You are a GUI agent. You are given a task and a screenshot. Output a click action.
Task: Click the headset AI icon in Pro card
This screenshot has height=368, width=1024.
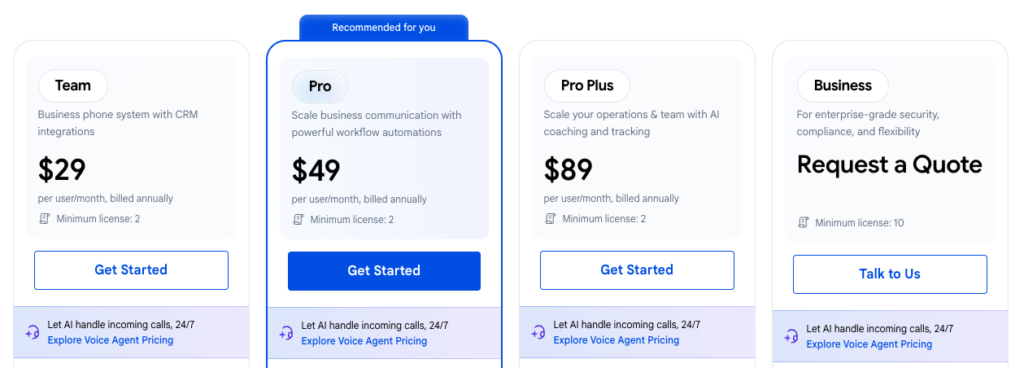click(x=286, y=333)
